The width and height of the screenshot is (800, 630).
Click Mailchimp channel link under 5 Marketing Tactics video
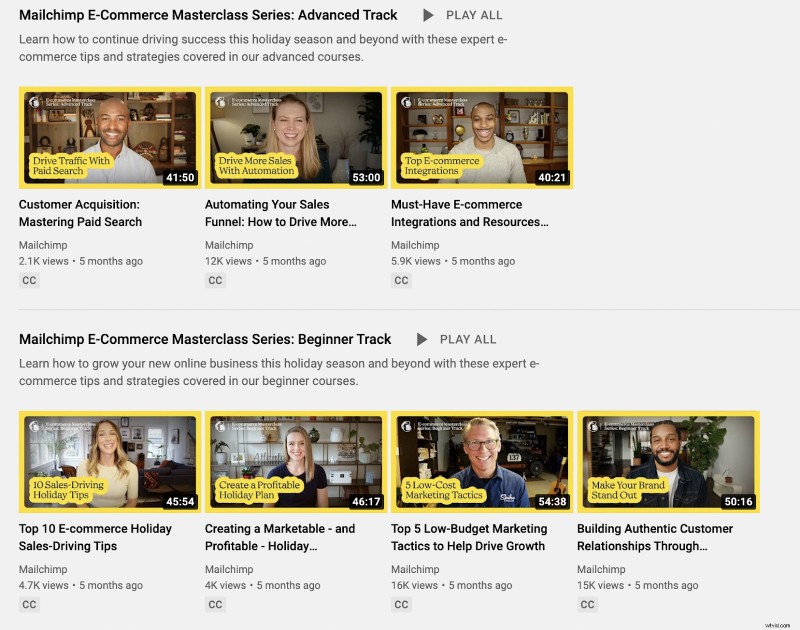coord(414,569)
